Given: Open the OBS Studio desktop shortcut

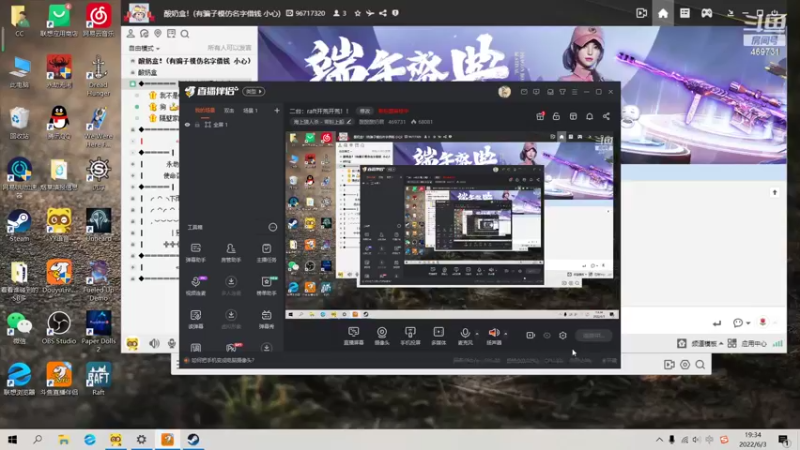Looking at the screenshot, I should tap(59, 328).
